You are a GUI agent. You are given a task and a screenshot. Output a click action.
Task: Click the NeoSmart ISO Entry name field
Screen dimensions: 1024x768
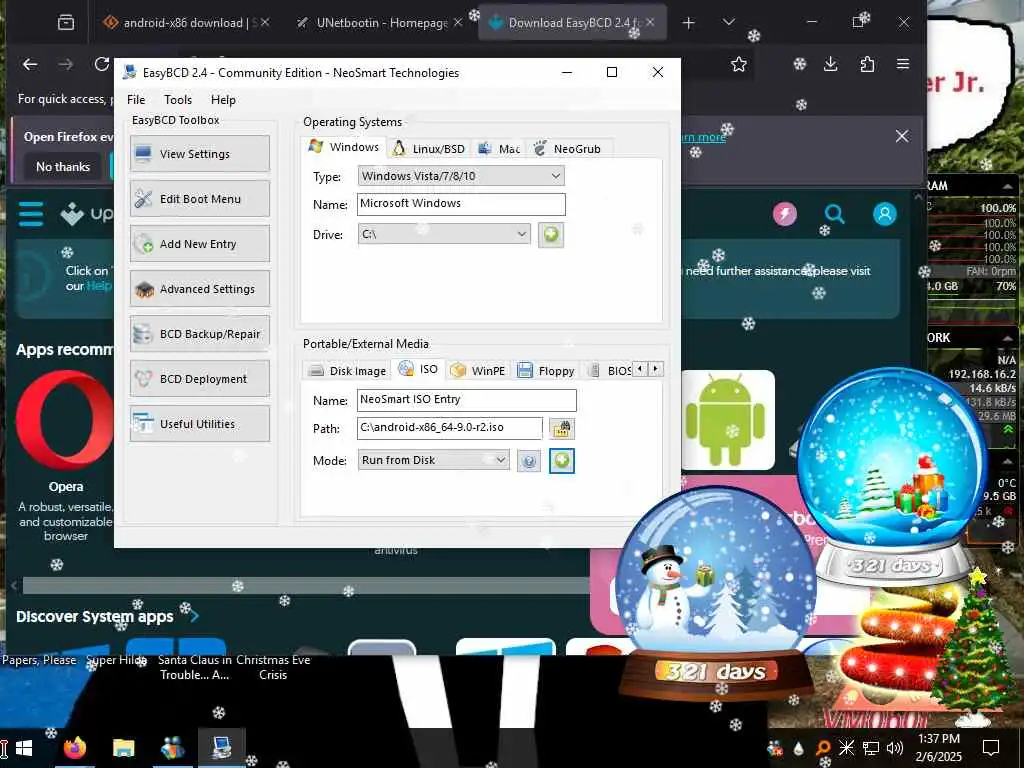click(x=467, y=400)
